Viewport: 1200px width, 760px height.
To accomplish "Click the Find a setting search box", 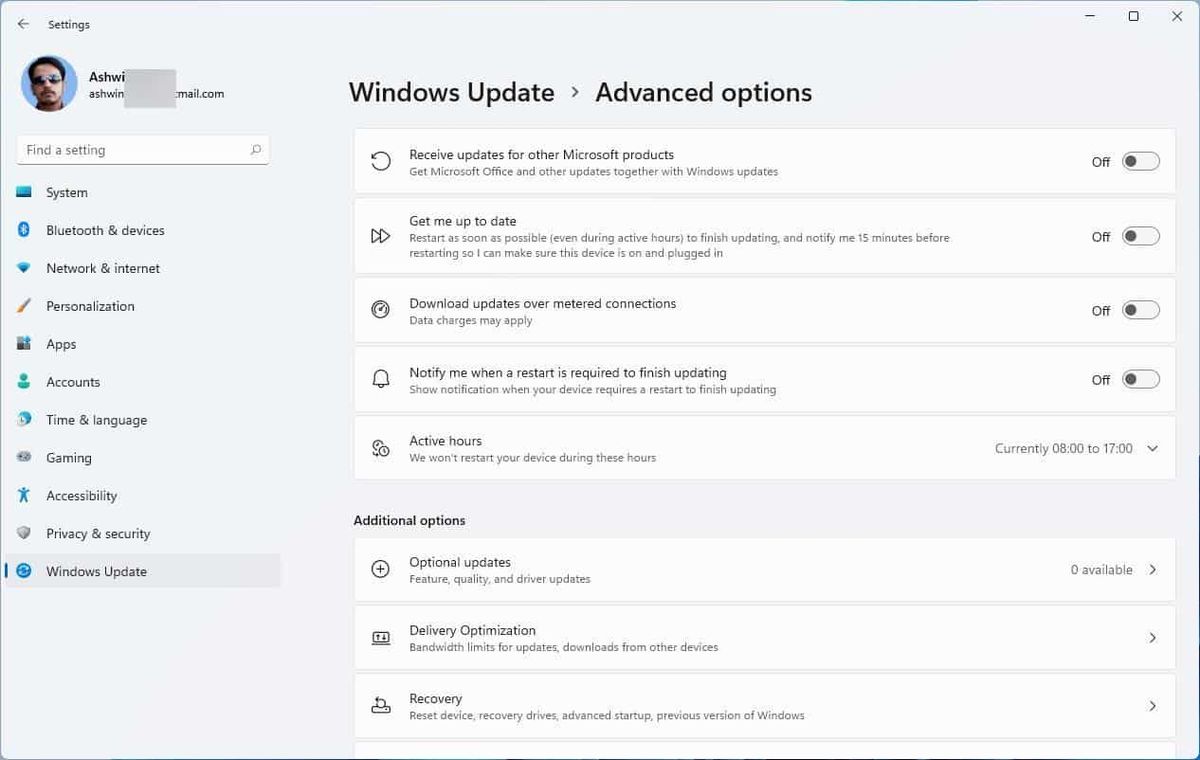I will point(143,150).
